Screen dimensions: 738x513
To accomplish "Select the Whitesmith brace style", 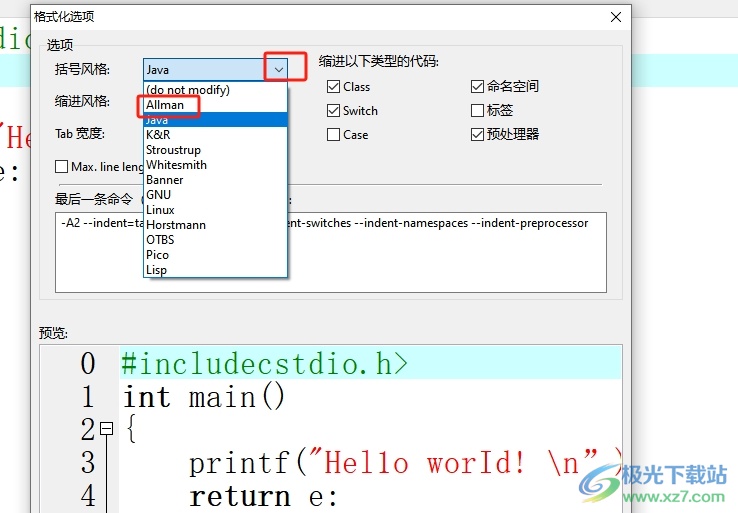I will pyautogui.click(x=176, y=165).
